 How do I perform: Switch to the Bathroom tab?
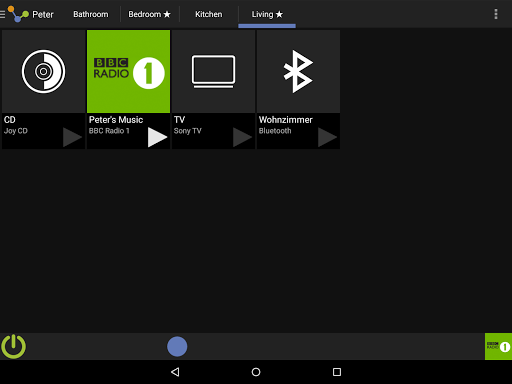pos(91,14)
